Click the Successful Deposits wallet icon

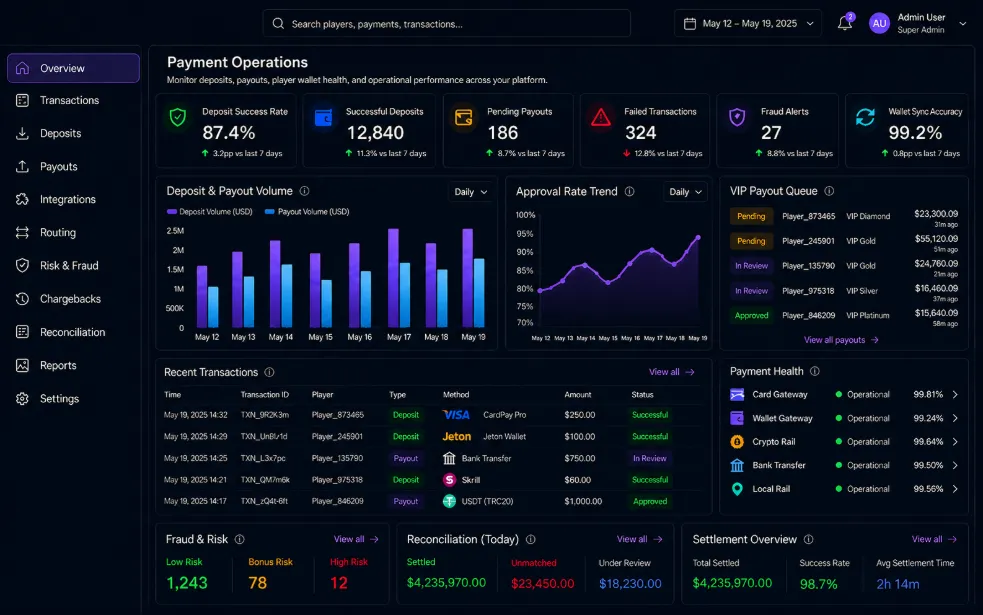tap(323, 117)
